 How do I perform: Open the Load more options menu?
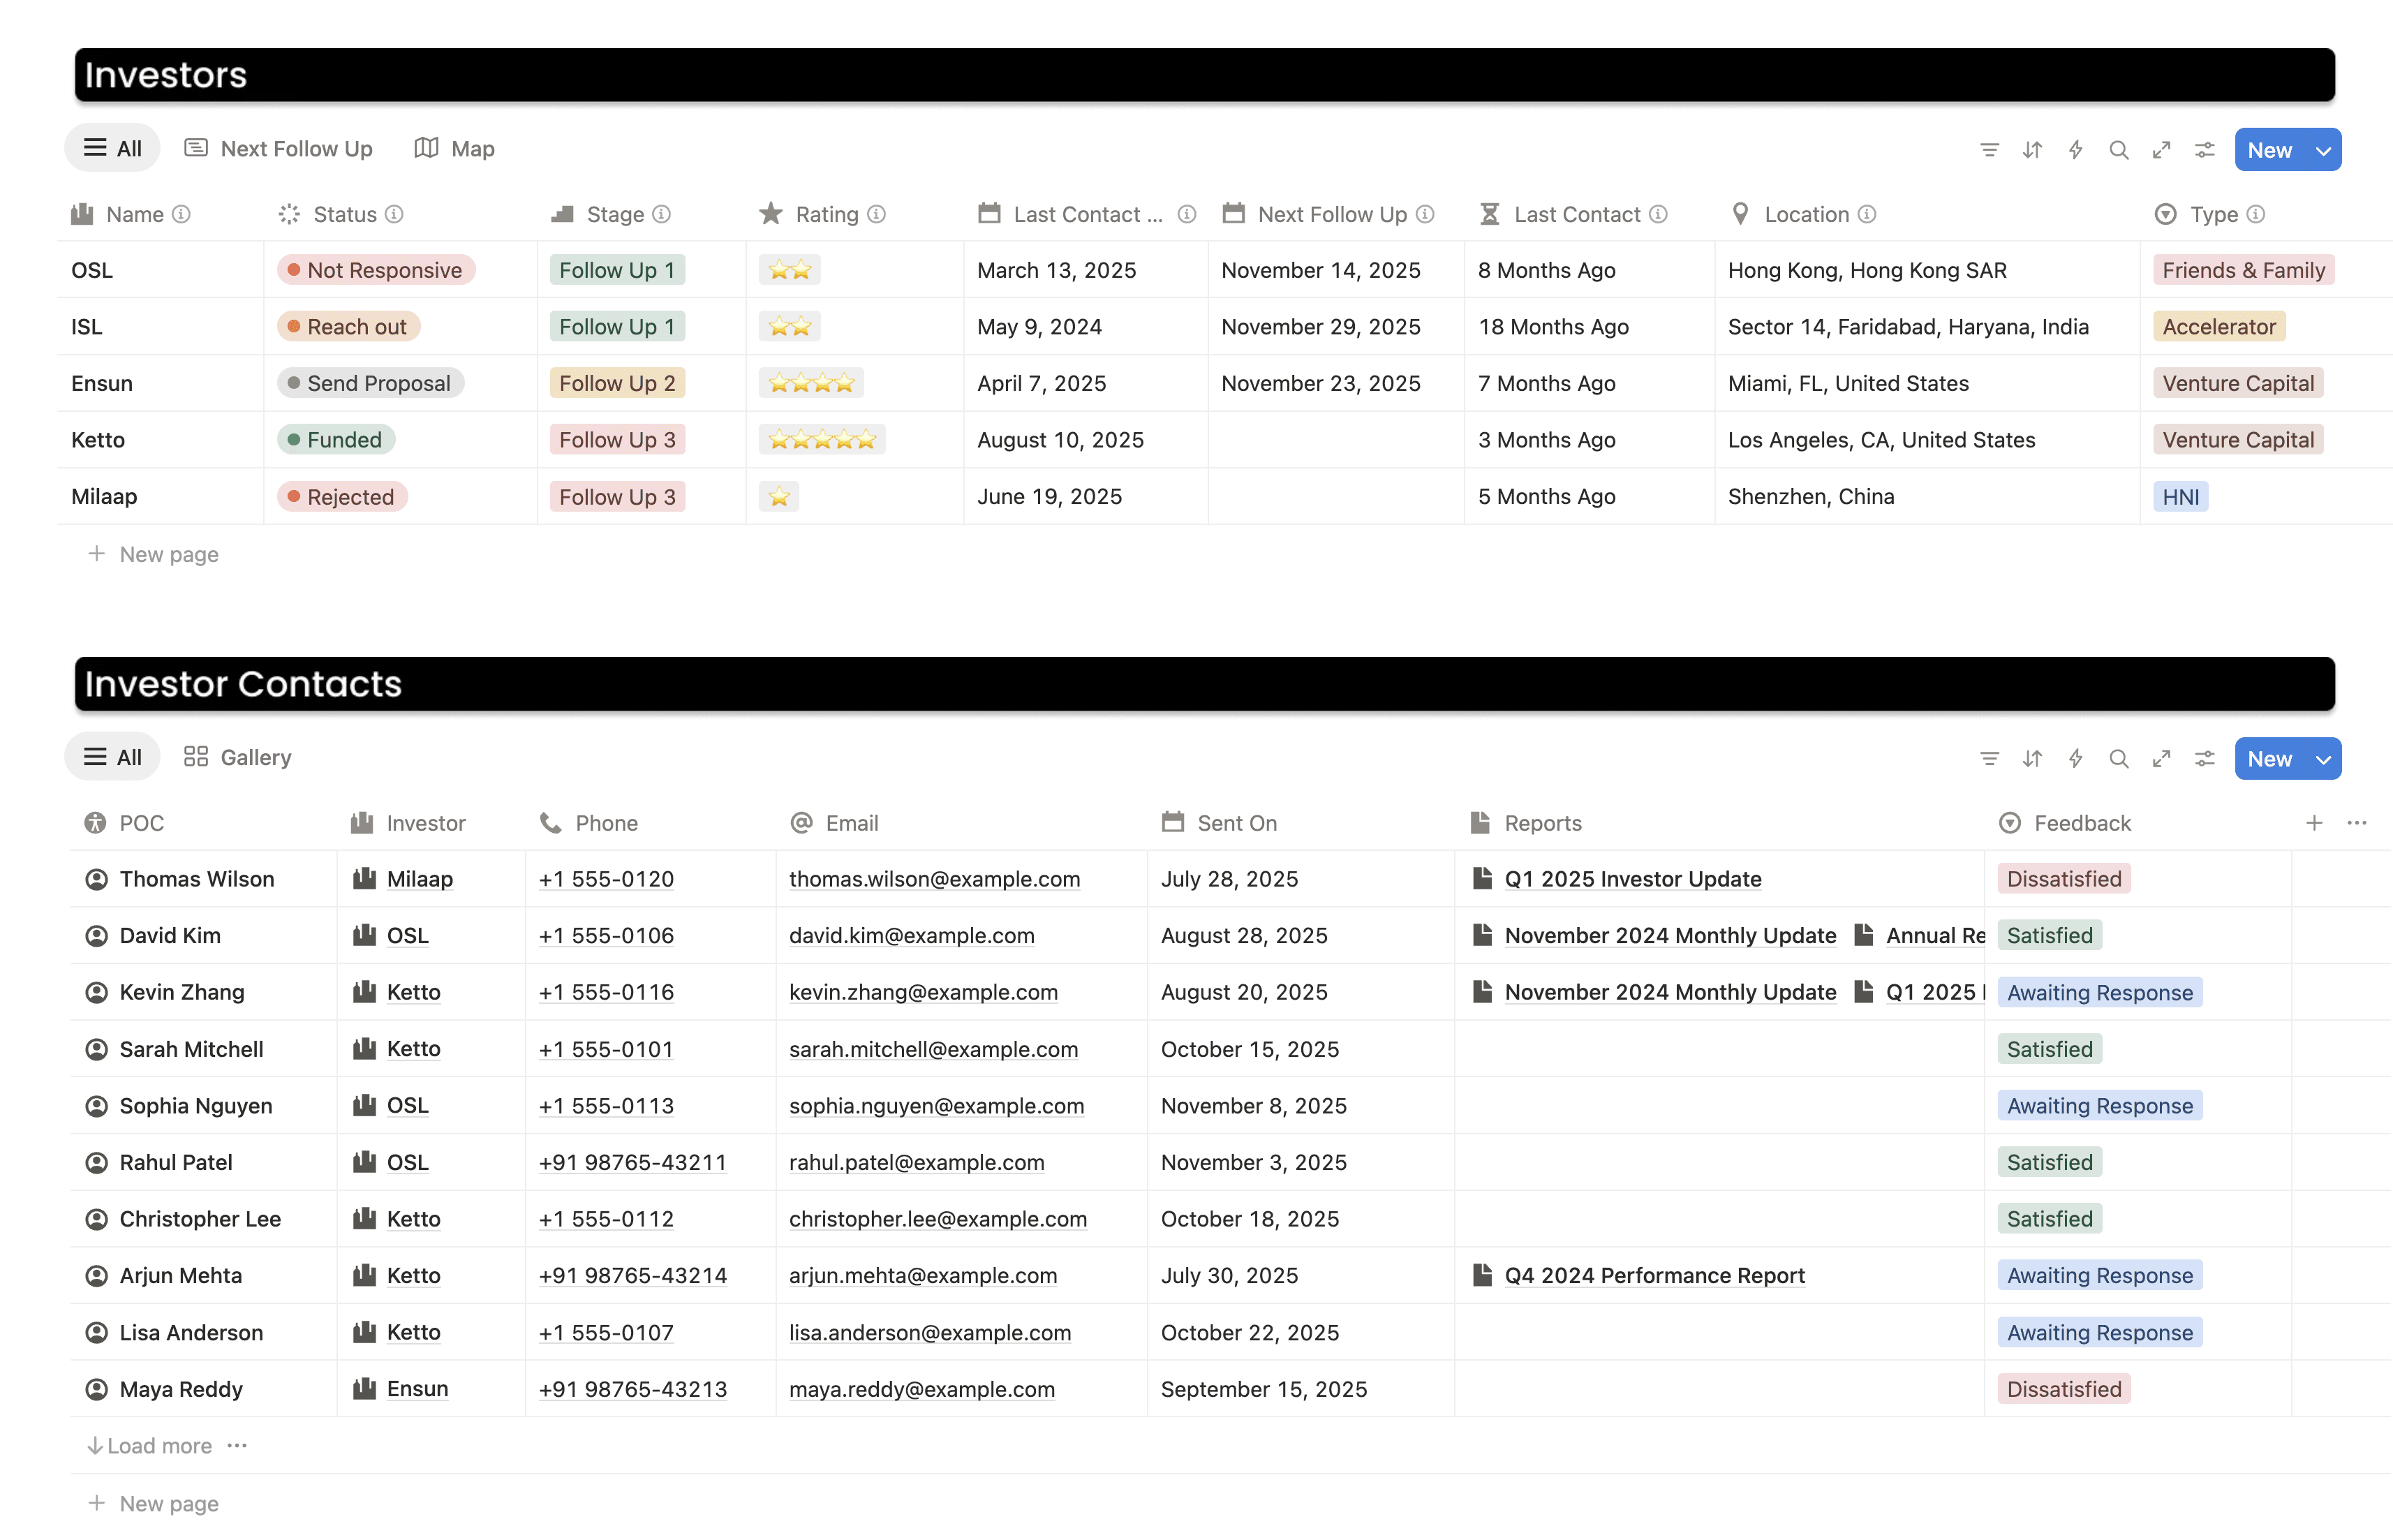point(237,1445)
